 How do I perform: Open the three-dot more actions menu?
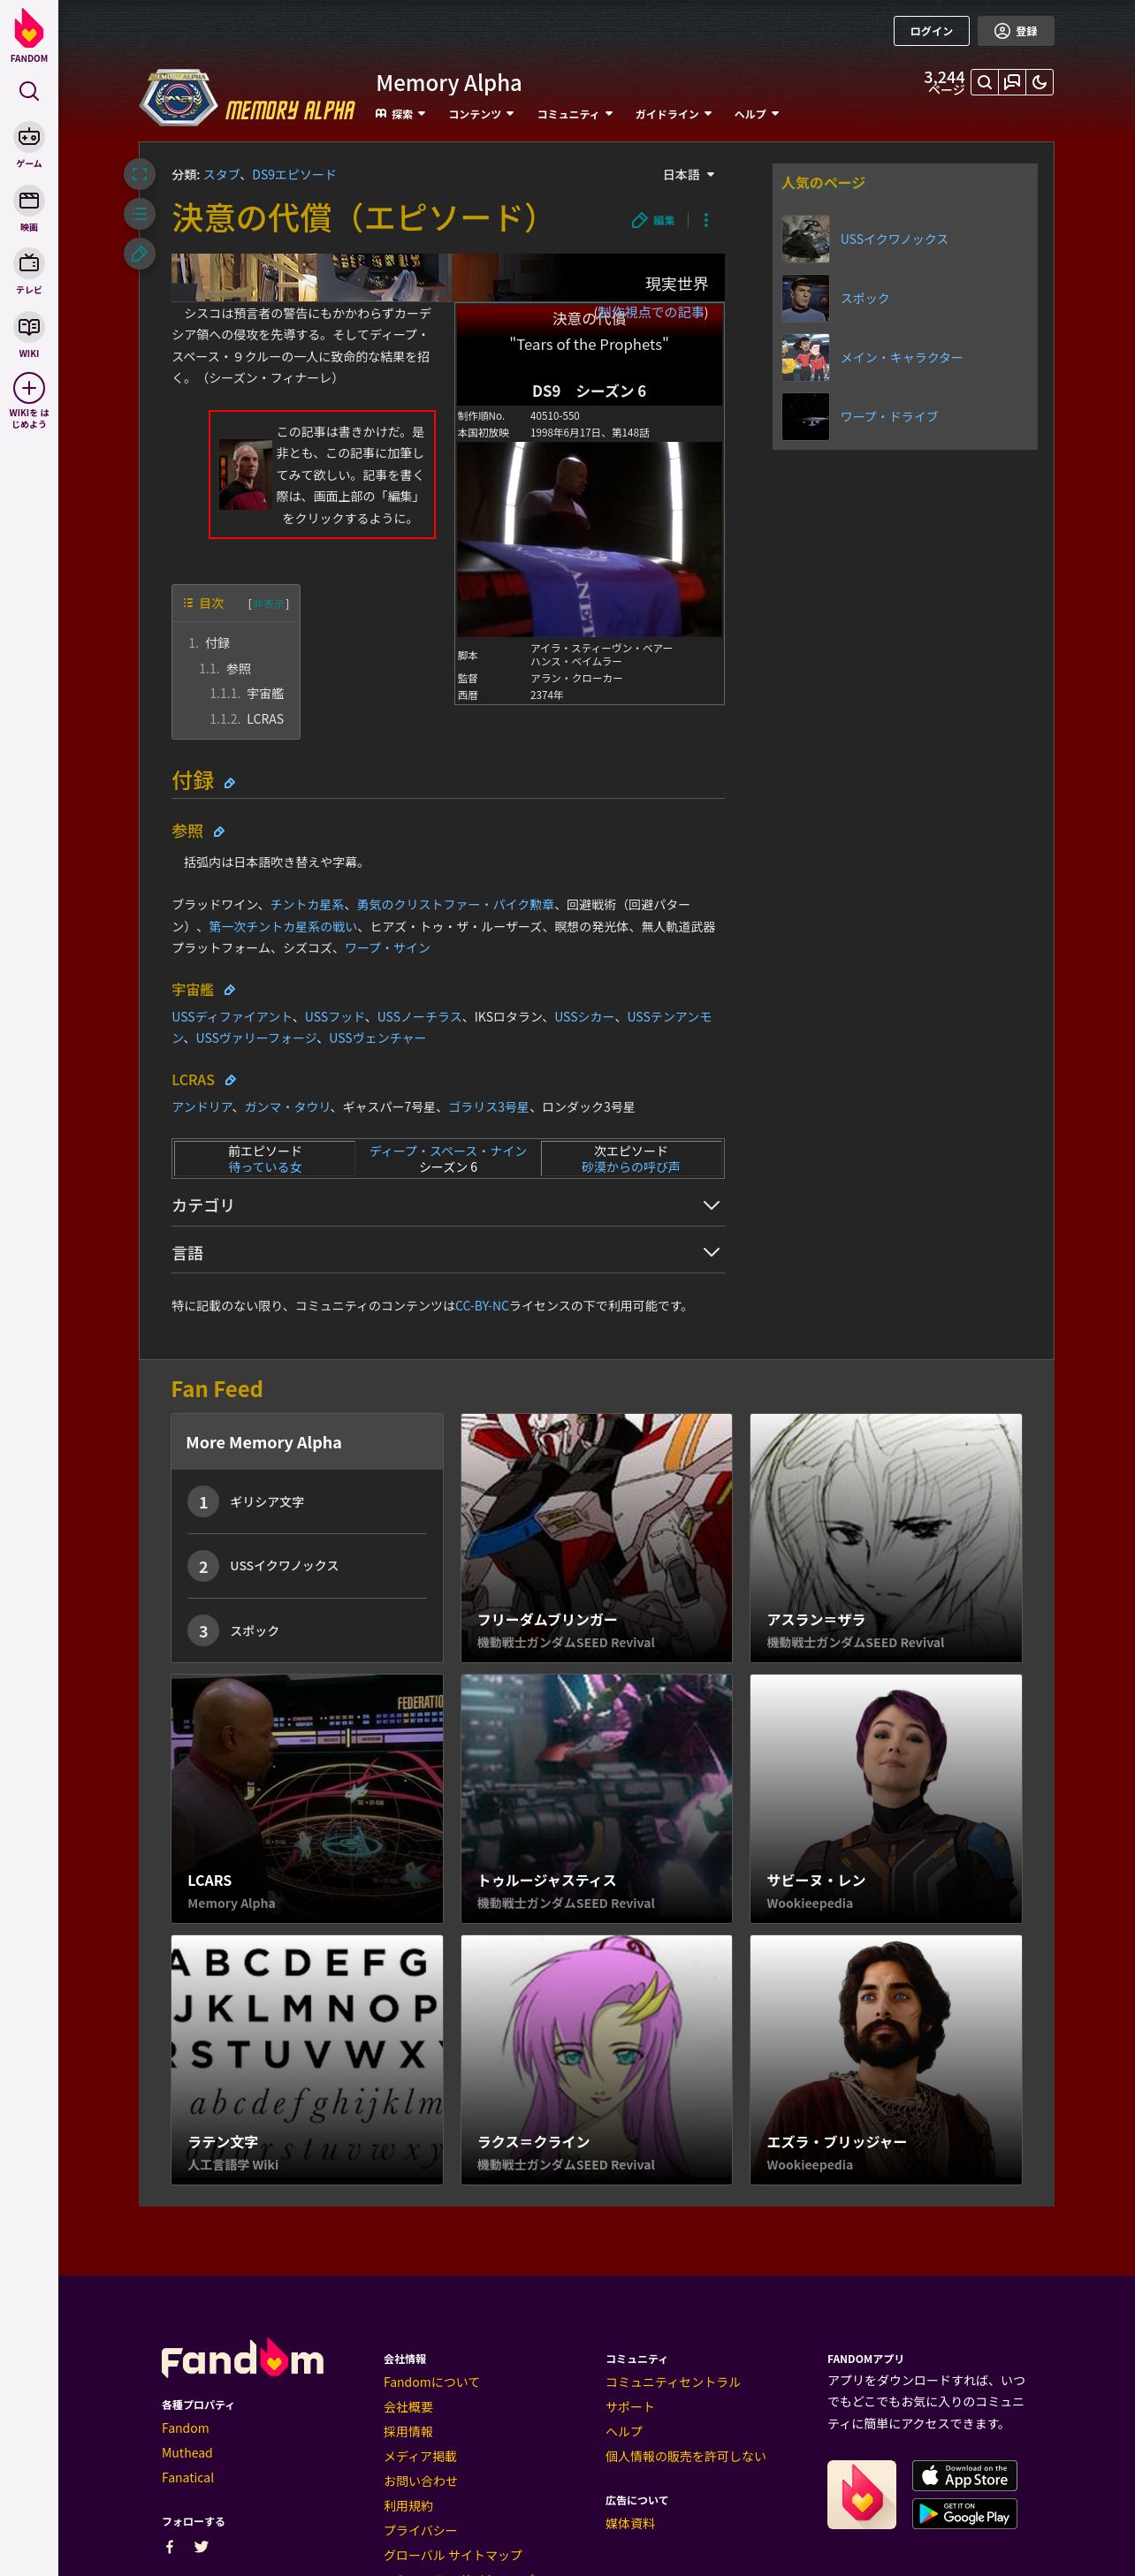point(706,220)
